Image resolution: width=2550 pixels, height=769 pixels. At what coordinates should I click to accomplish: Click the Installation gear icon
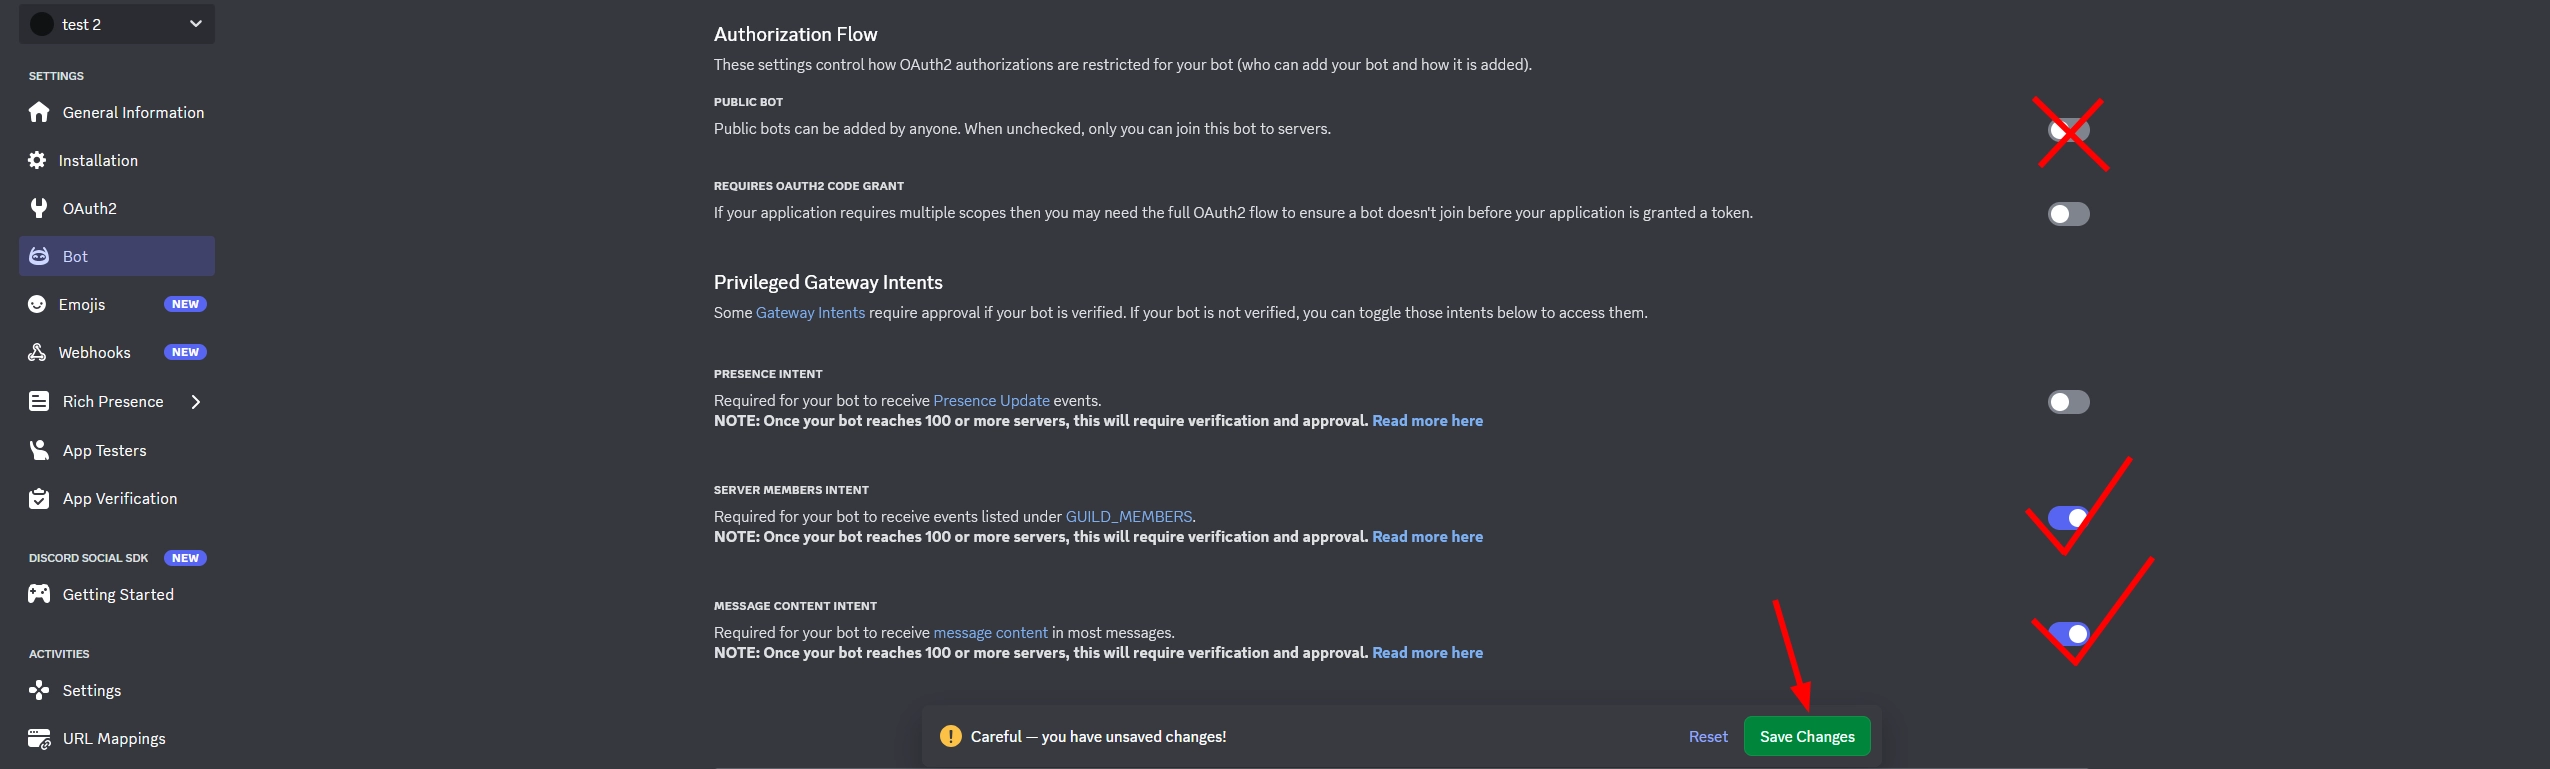(x=37, y=160)
